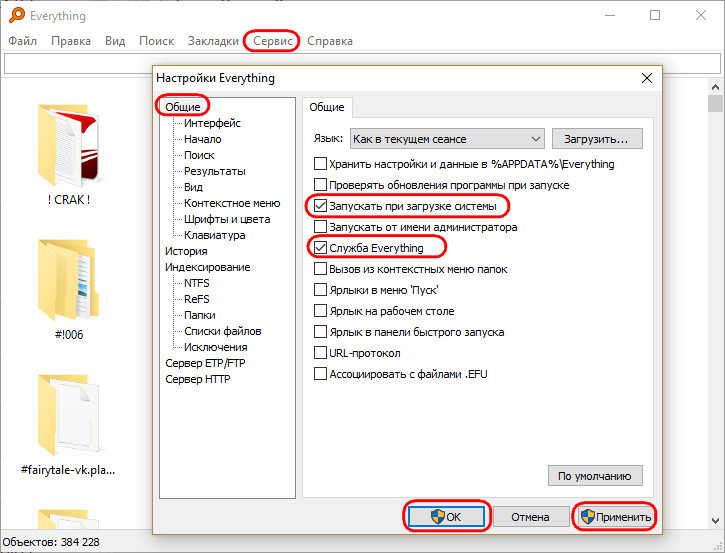Open the Правка menu
The height and width of the screenshot is (553, 725).
[x=71, y=41]
